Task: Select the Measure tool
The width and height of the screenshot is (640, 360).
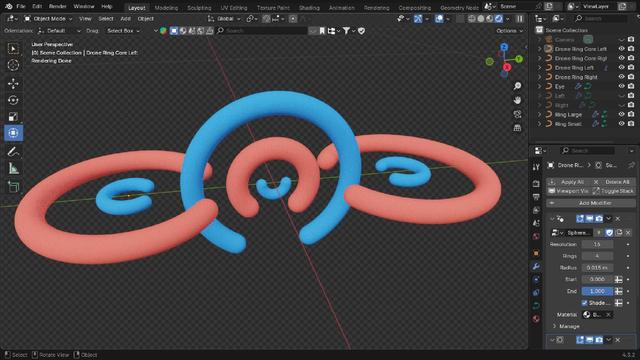Action: [13, 168]
